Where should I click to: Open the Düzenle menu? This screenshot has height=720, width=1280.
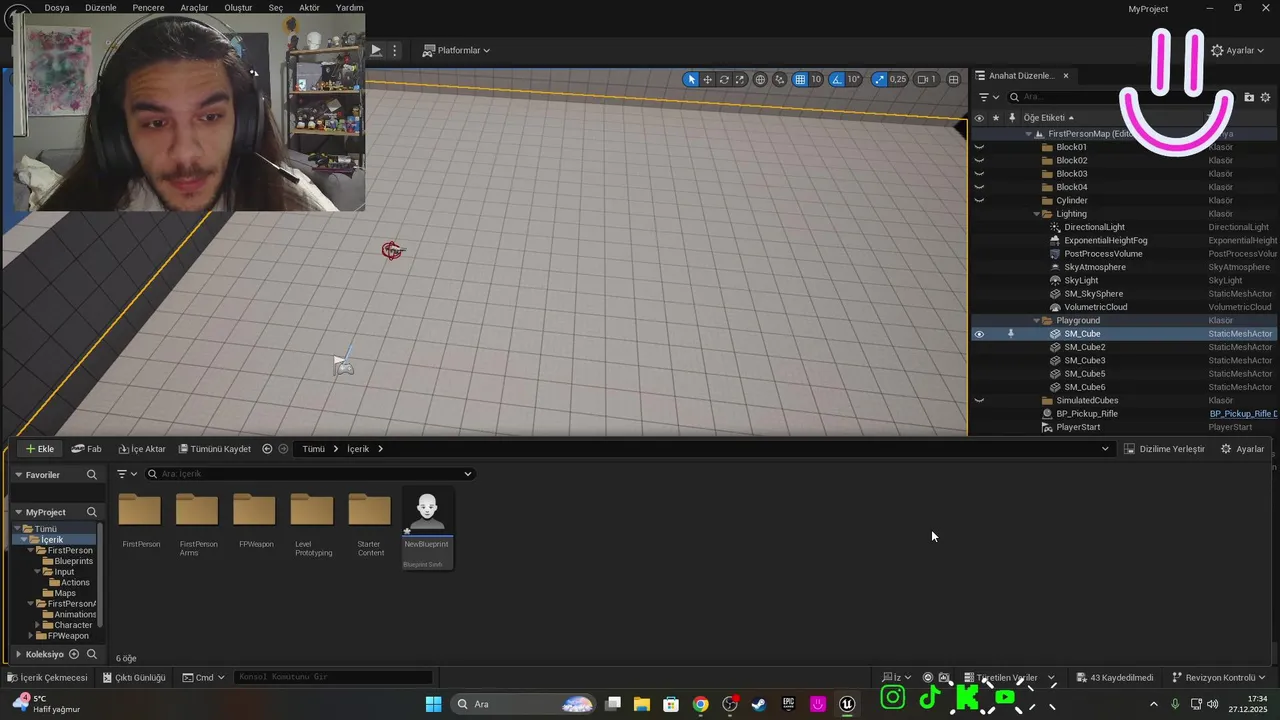[x=101, y=7]
